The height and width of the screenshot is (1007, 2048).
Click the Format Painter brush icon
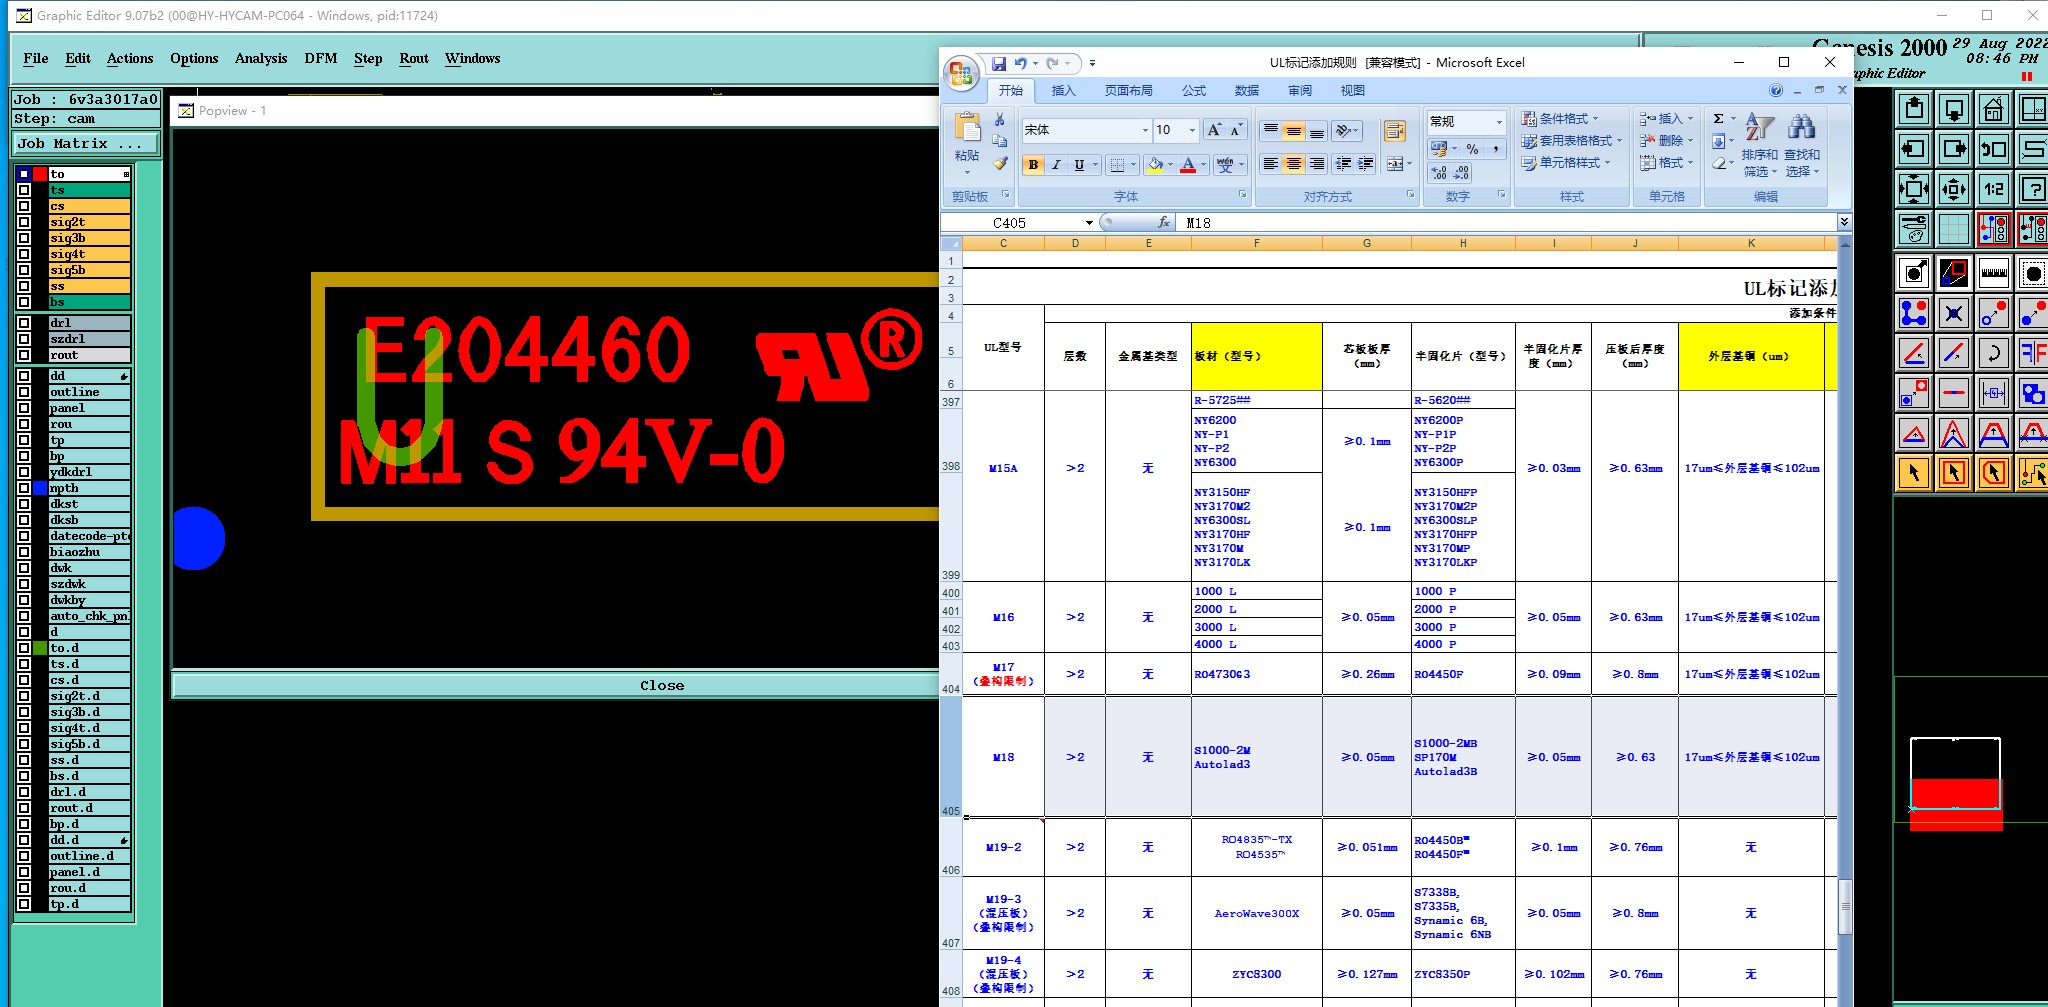pos(999,163)
